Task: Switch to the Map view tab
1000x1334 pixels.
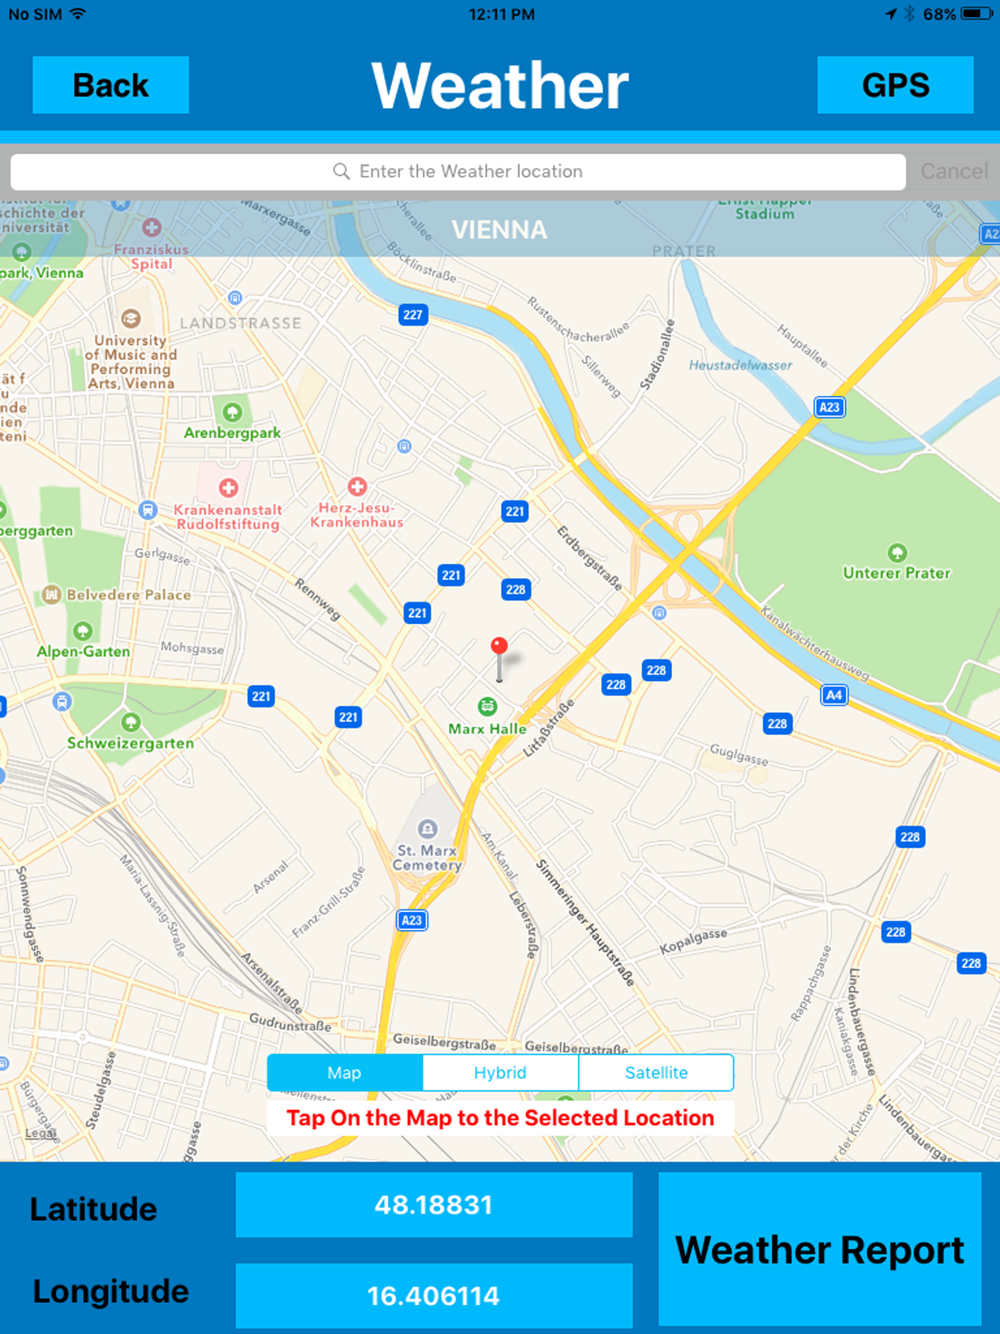Action: click(x=344, y=1072)
